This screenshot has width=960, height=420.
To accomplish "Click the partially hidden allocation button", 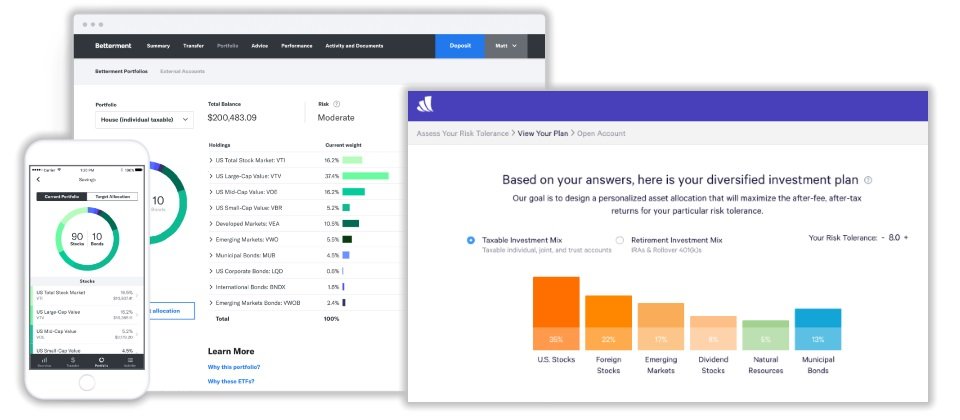I will pyautogui.click(x=171, y=311).
